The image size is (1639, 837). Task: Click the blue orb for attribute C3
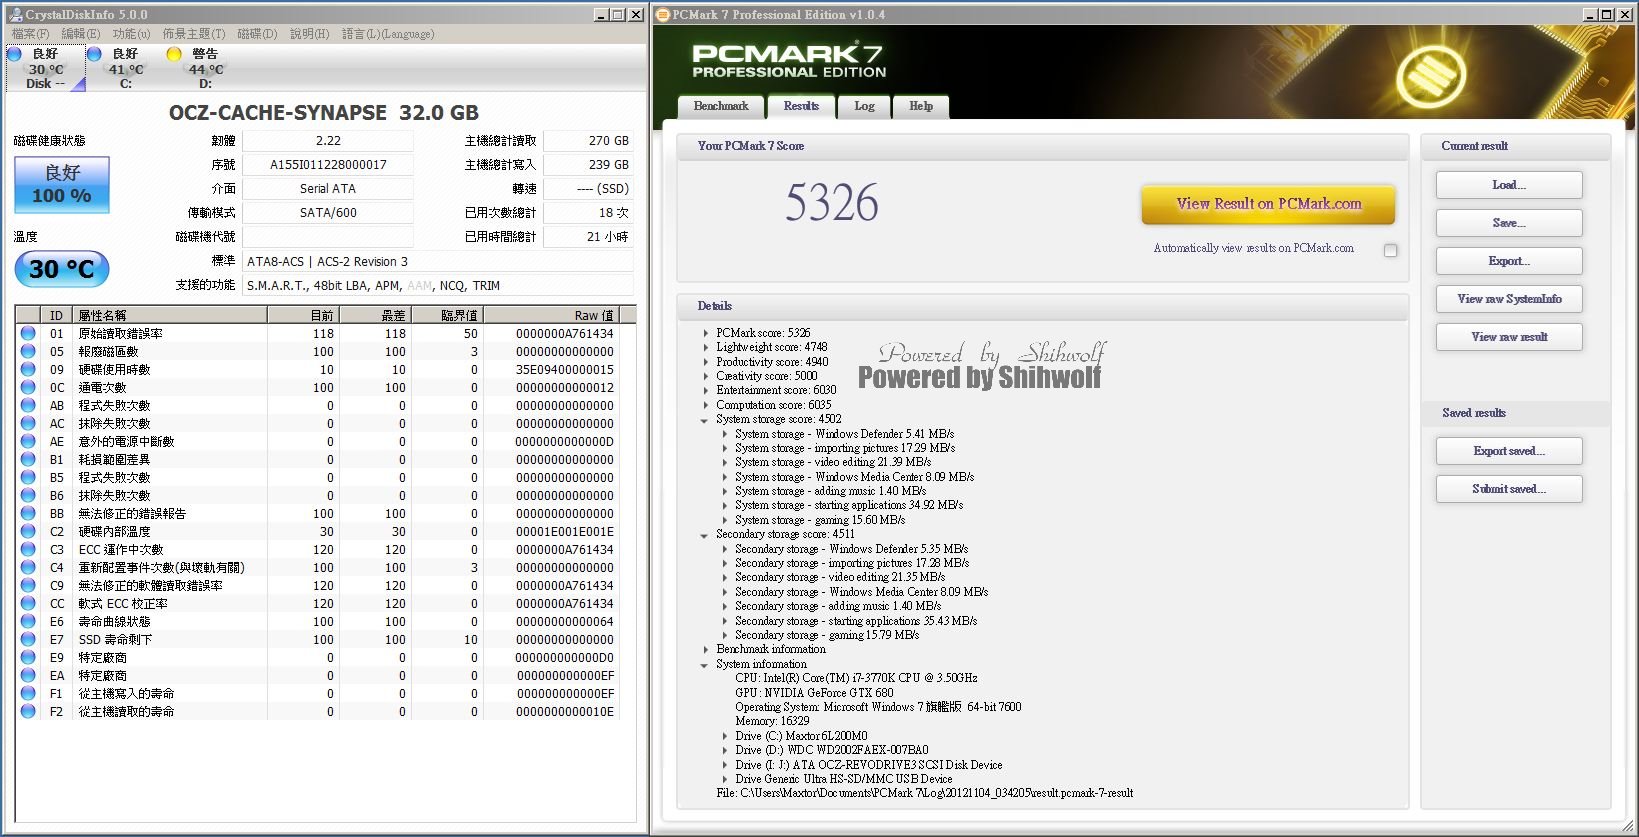(28, 550)
